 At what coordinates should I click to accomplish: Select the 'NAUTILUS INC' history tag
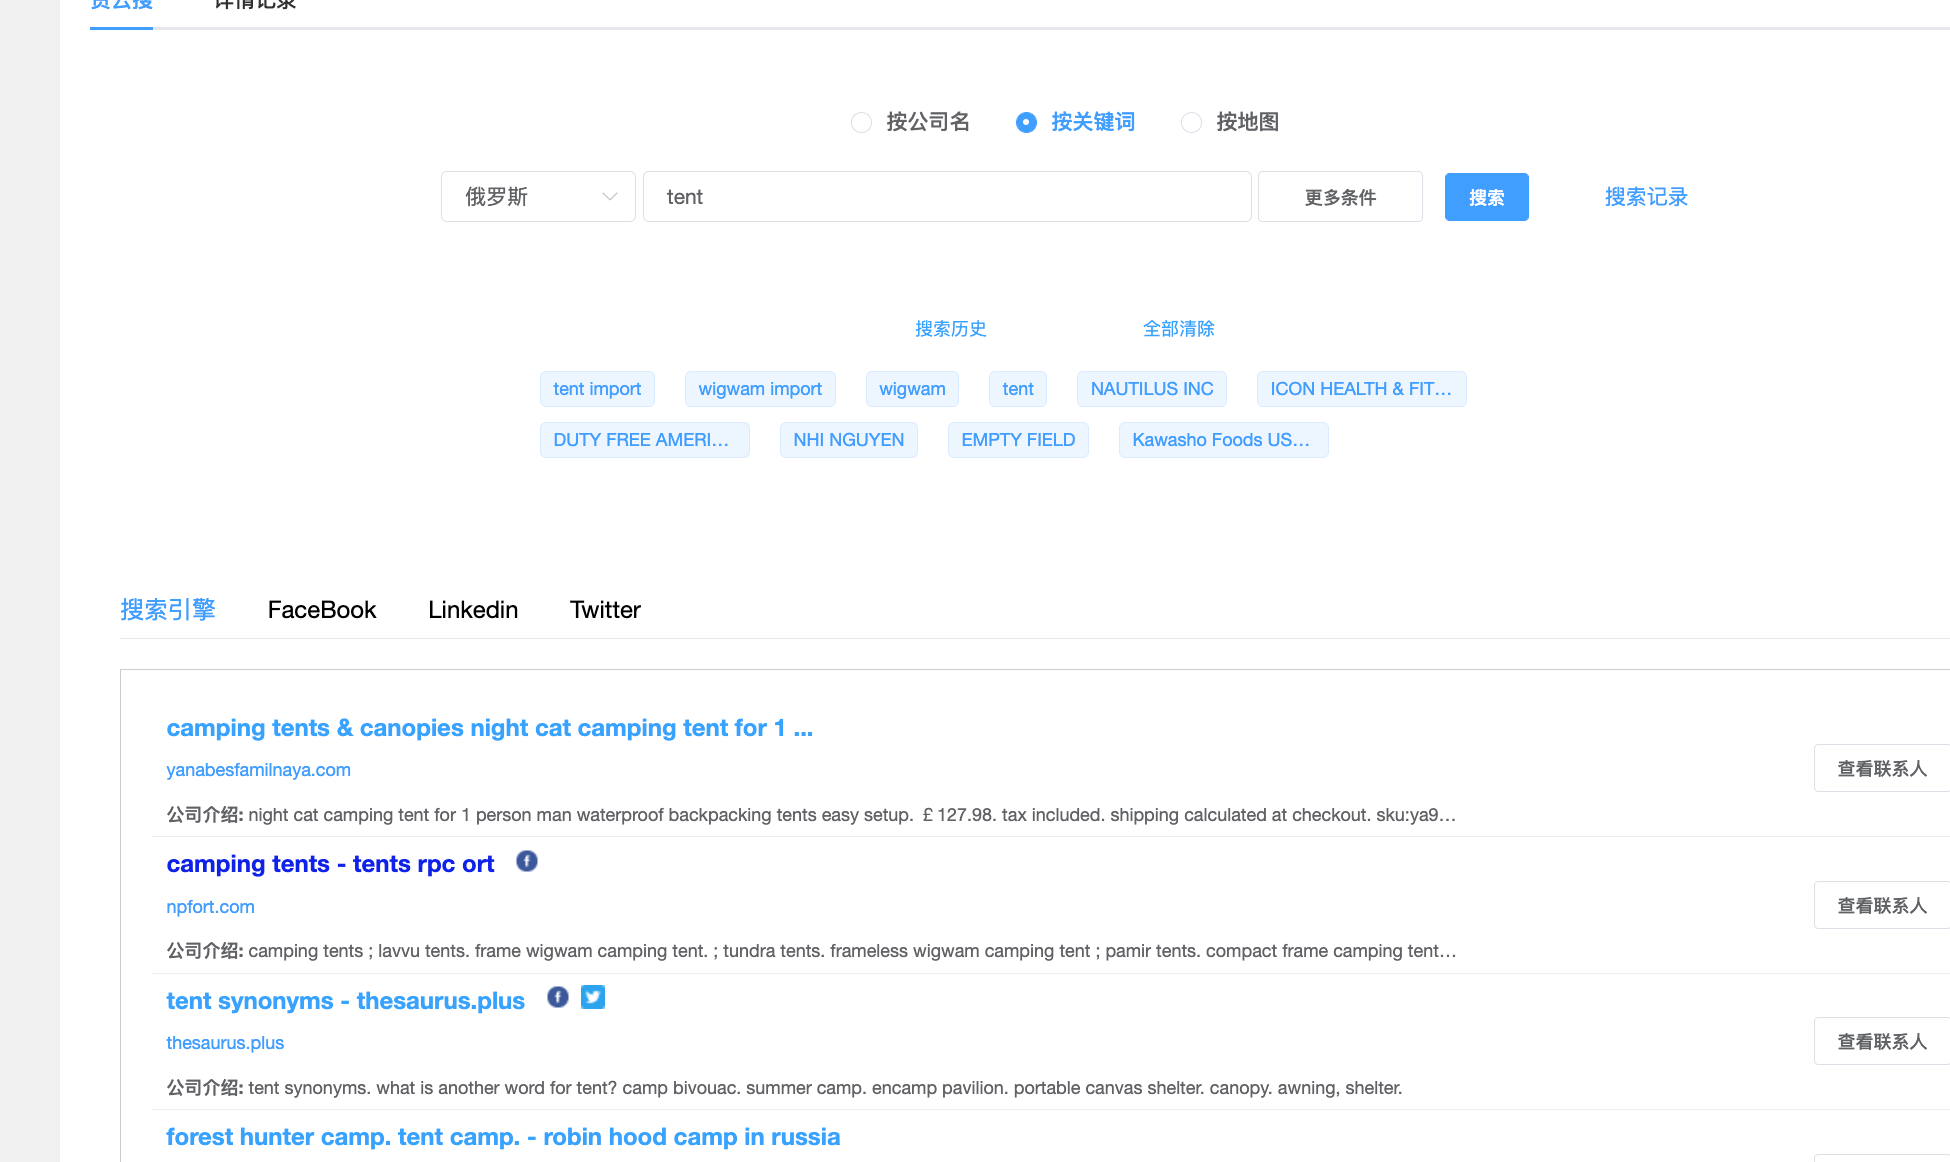[1152, 389]
